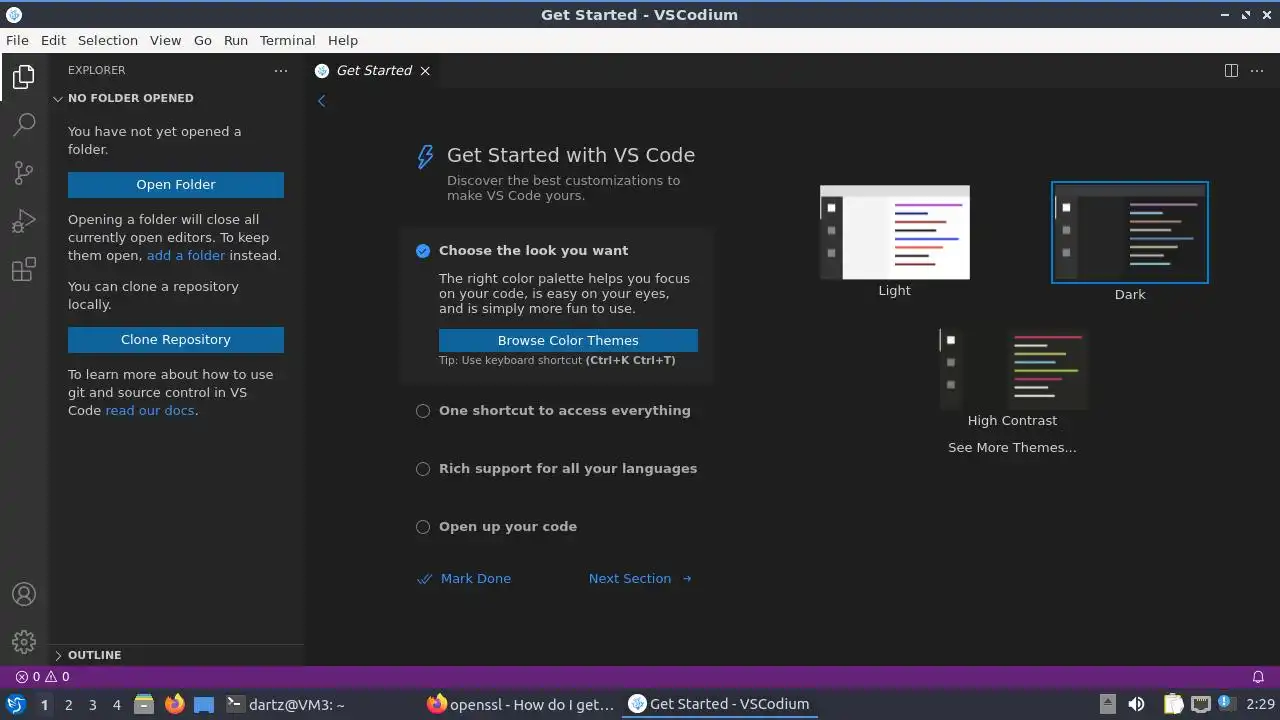Image resolution: width=1280 pixels, height=720 pixels.
Task: Open the Go menu
Action: pos(203,41)
